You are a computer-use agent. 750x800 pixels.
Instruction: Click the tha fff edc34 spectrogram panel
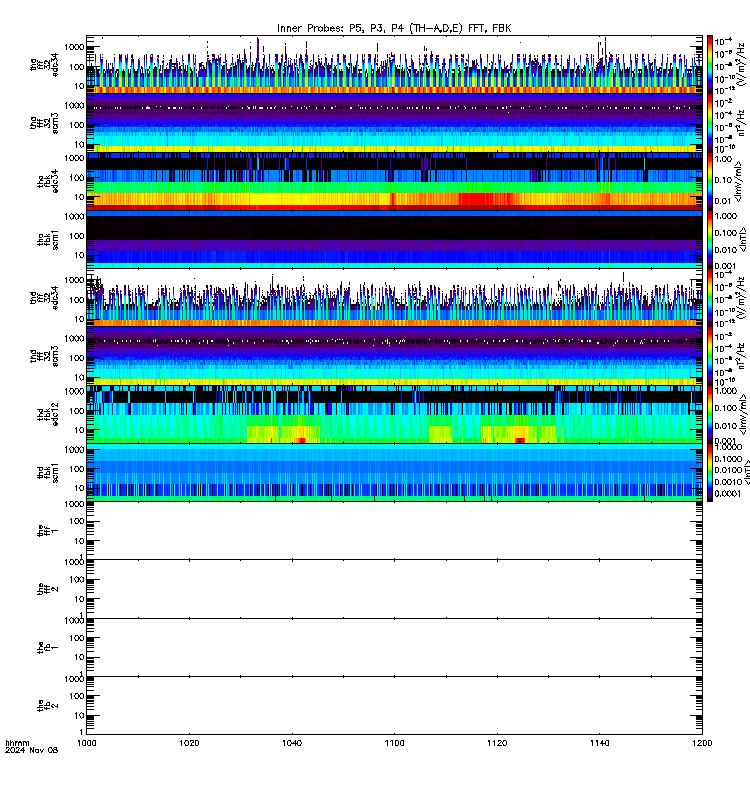(x=394, y=65)
